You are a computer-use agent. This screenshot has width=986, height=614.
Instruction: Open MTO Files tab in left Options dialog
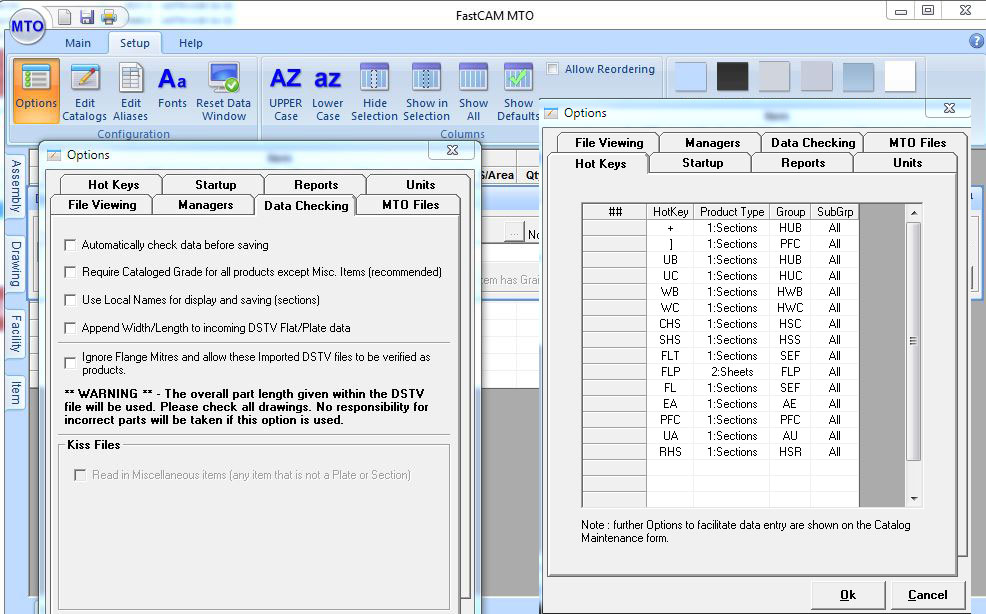click(410, 204)
